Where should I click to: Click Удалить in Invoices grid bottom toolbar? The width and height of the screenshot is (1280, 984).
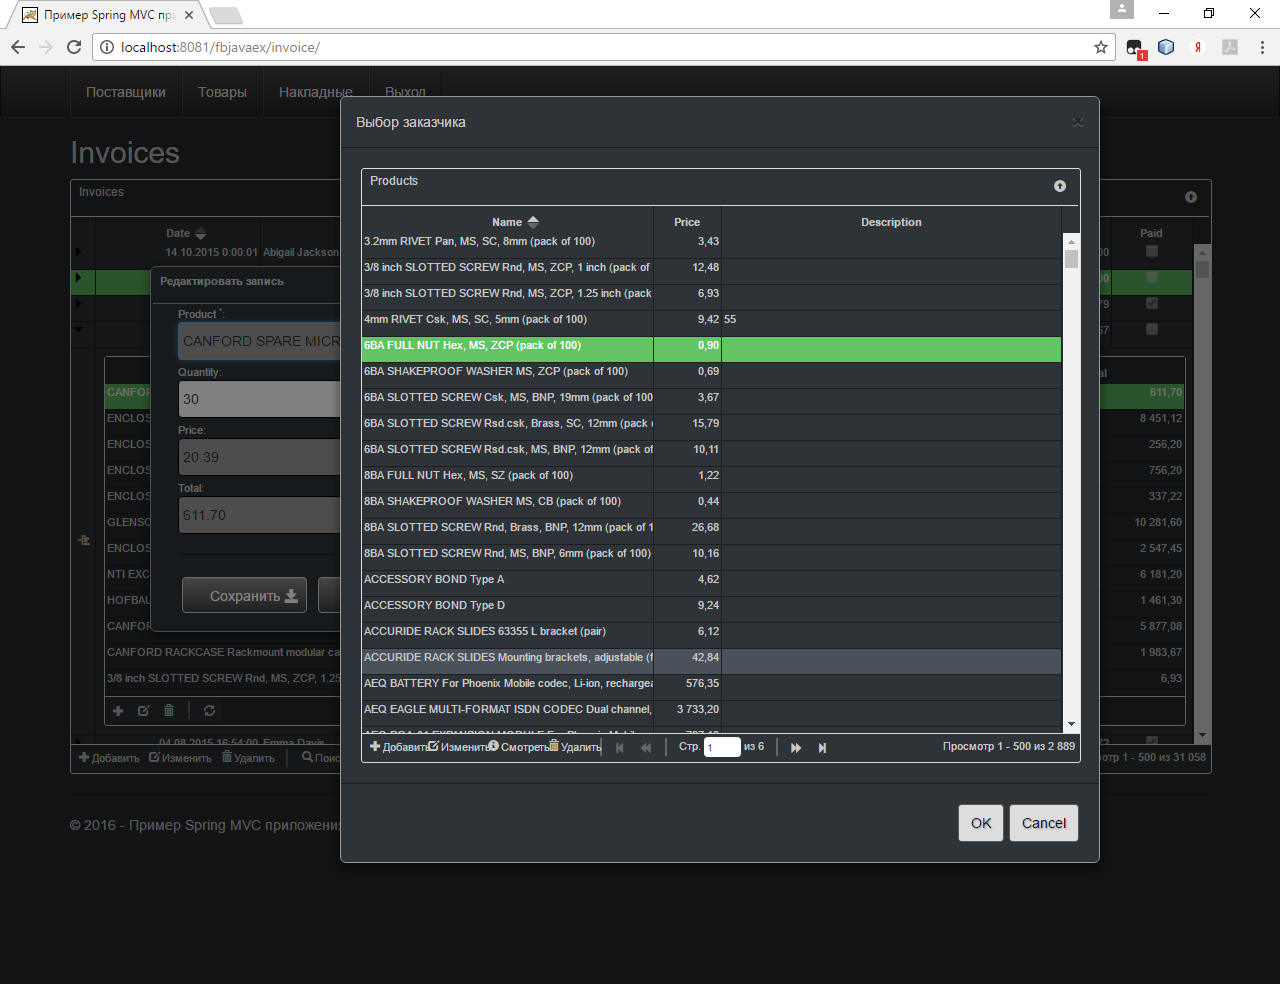point(248,758)
